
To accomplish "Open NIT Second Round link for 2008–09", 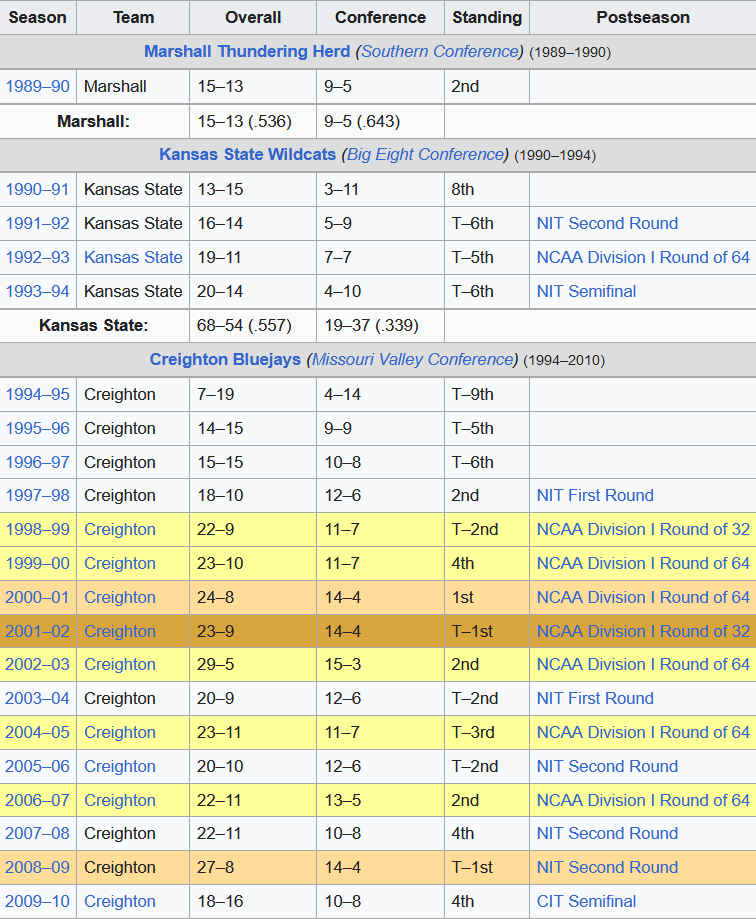I will click(607, 867).
